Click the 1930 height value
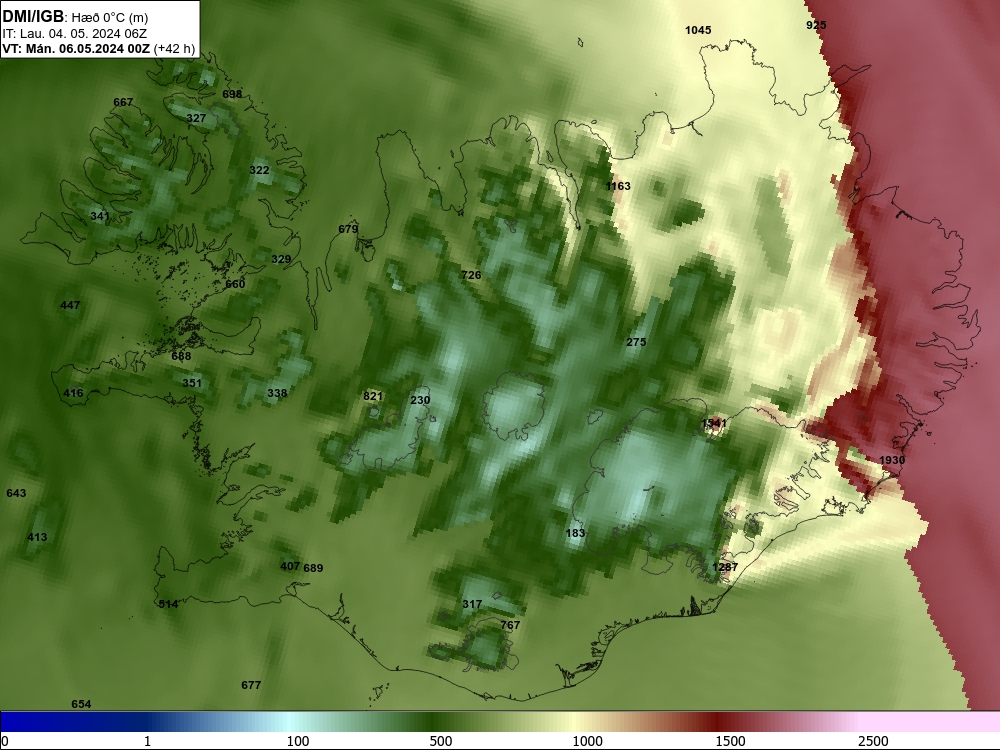The image size is (1000, 750). tap(892, 460)
